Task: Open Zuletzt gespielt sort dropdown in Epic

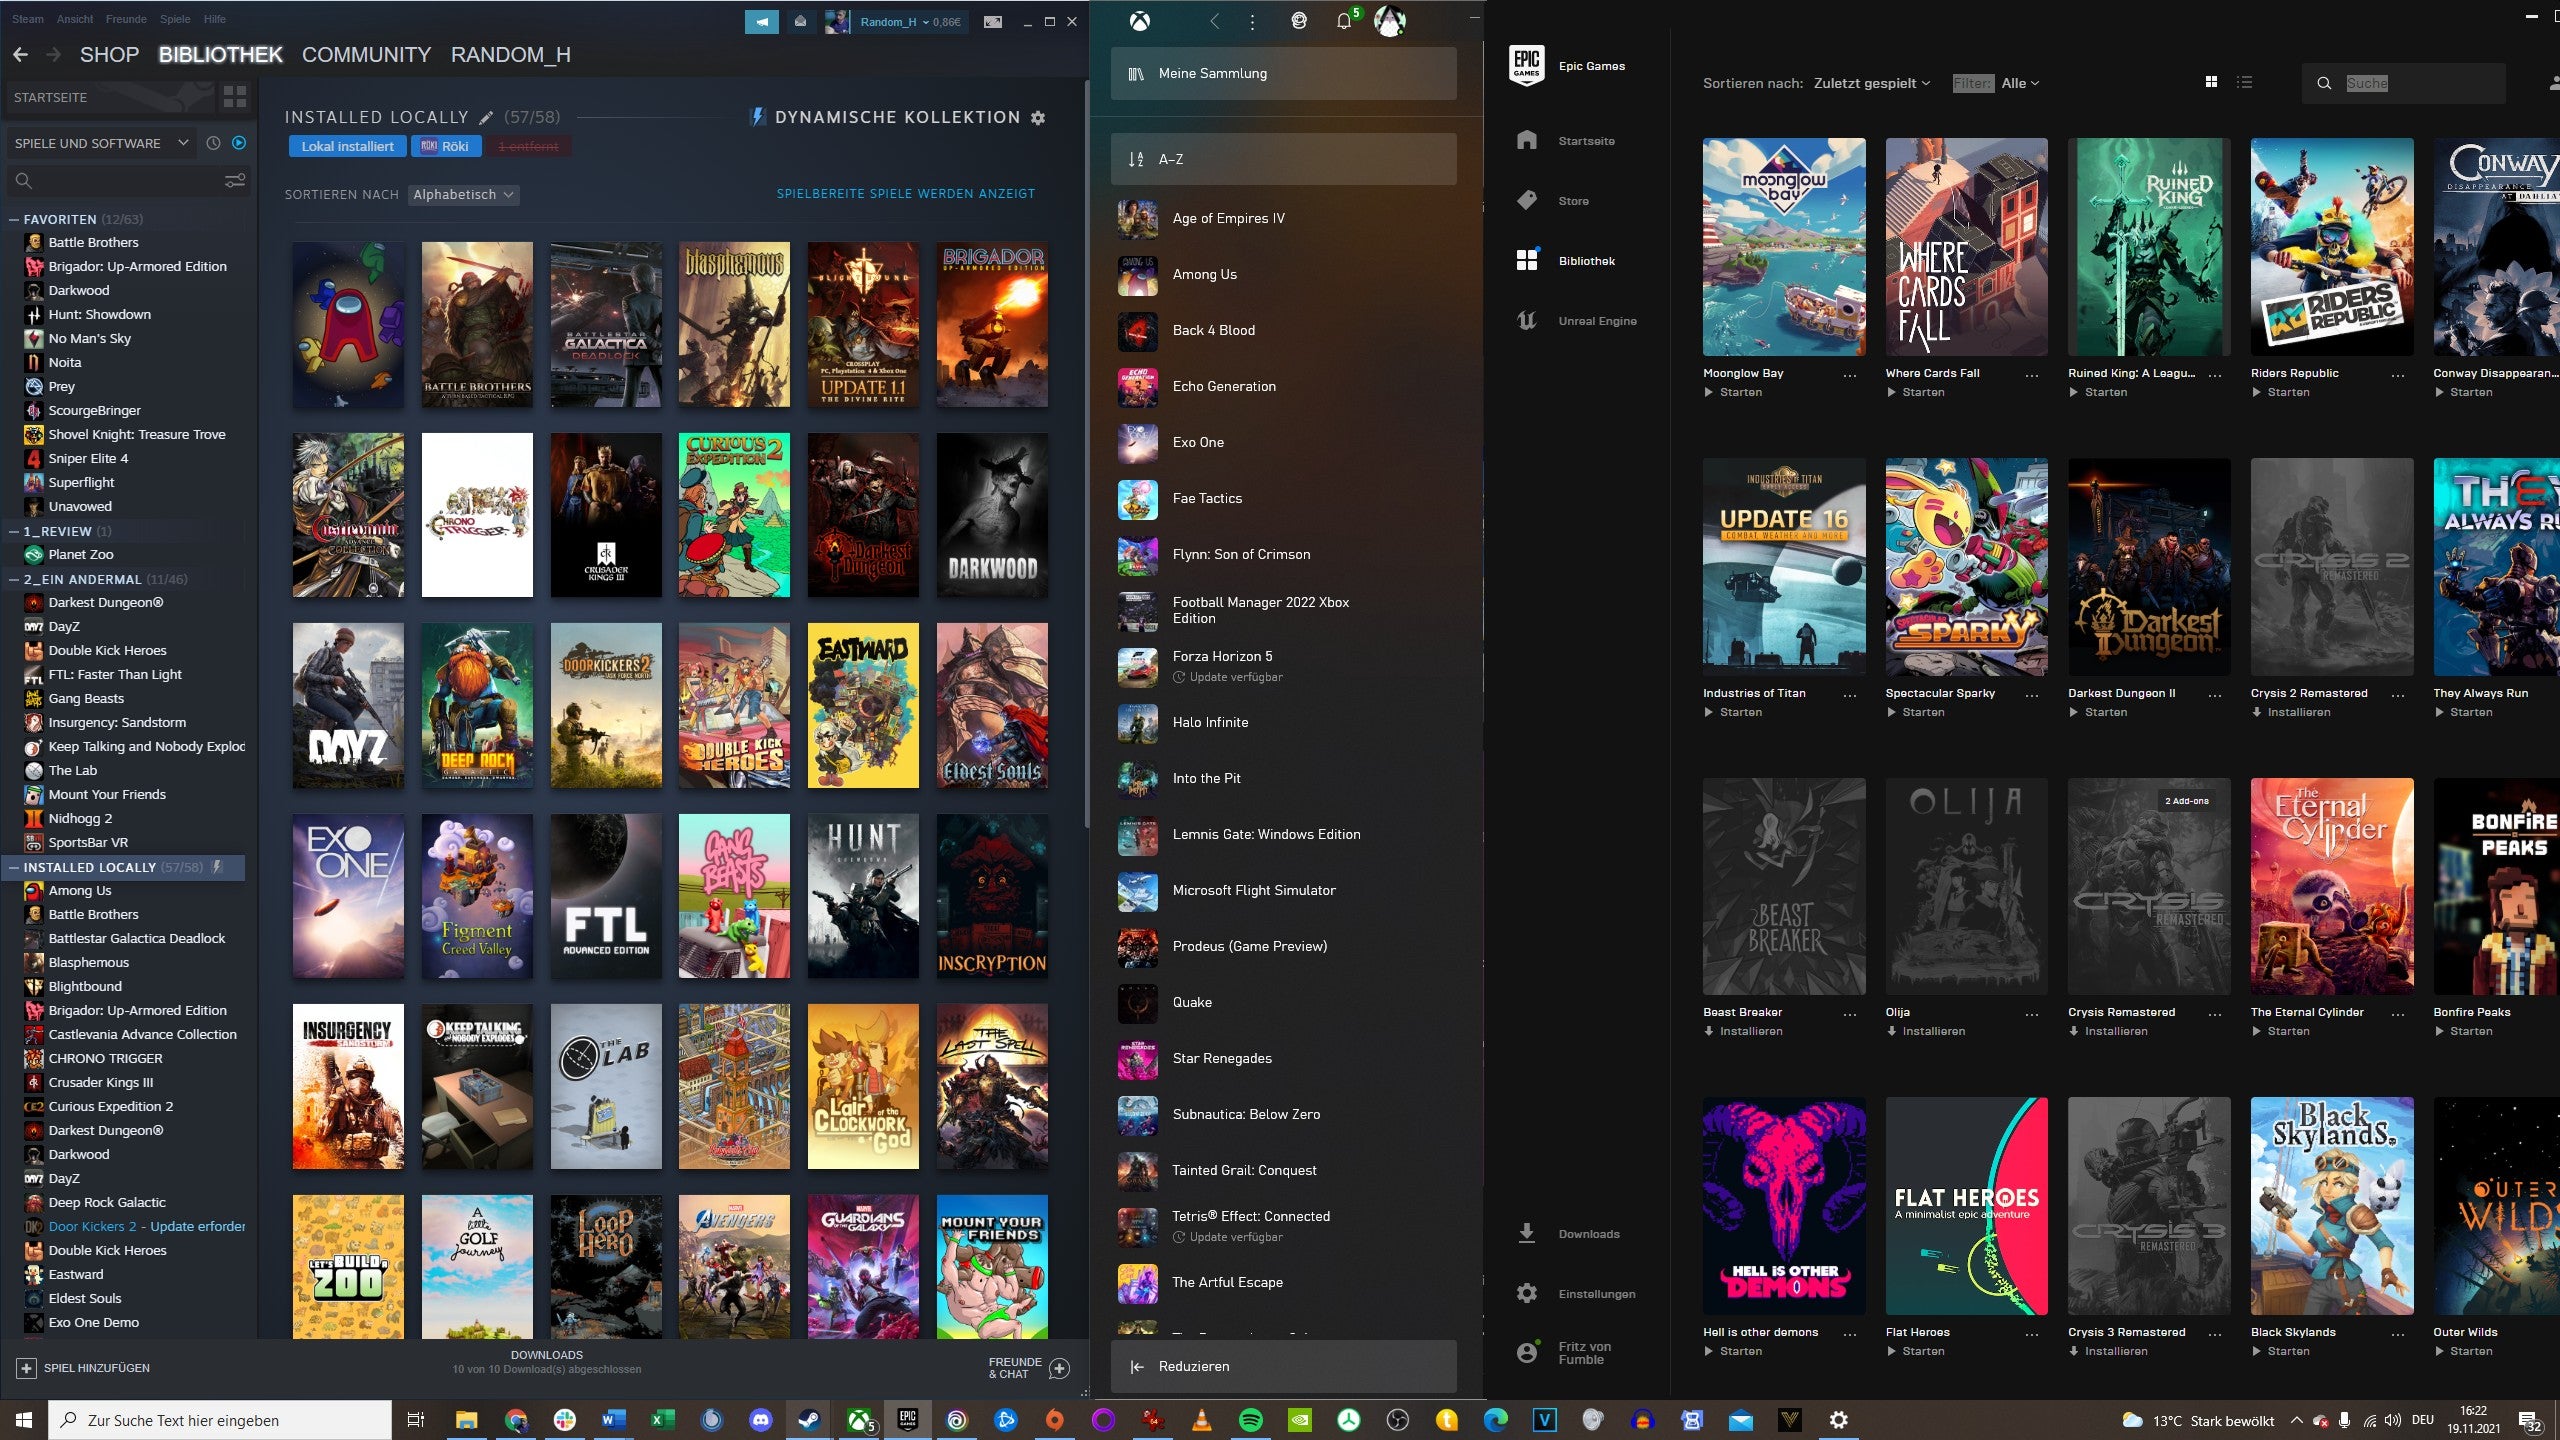Action: pyautogui.click(x=1871, y=83)
